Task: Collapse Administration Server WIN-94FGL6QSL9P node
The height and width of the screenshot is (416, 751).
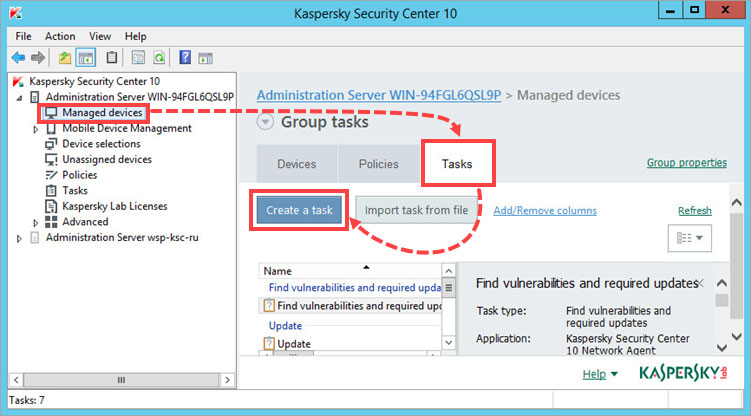Action: pyautogui.click(x=19, y=98)
